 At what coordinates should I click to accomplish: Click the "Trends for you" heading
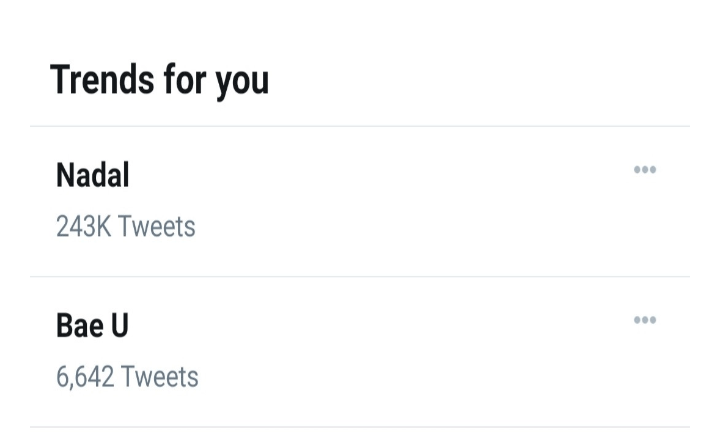tap(159, 79)
